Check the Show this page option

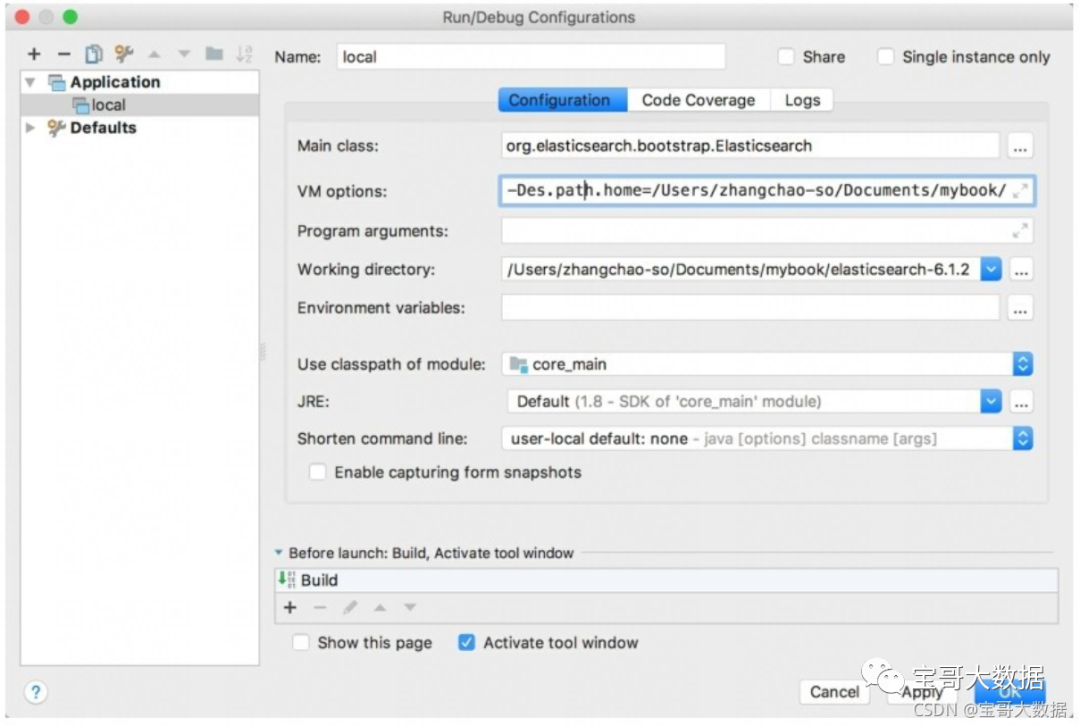(x=301, y=643)
